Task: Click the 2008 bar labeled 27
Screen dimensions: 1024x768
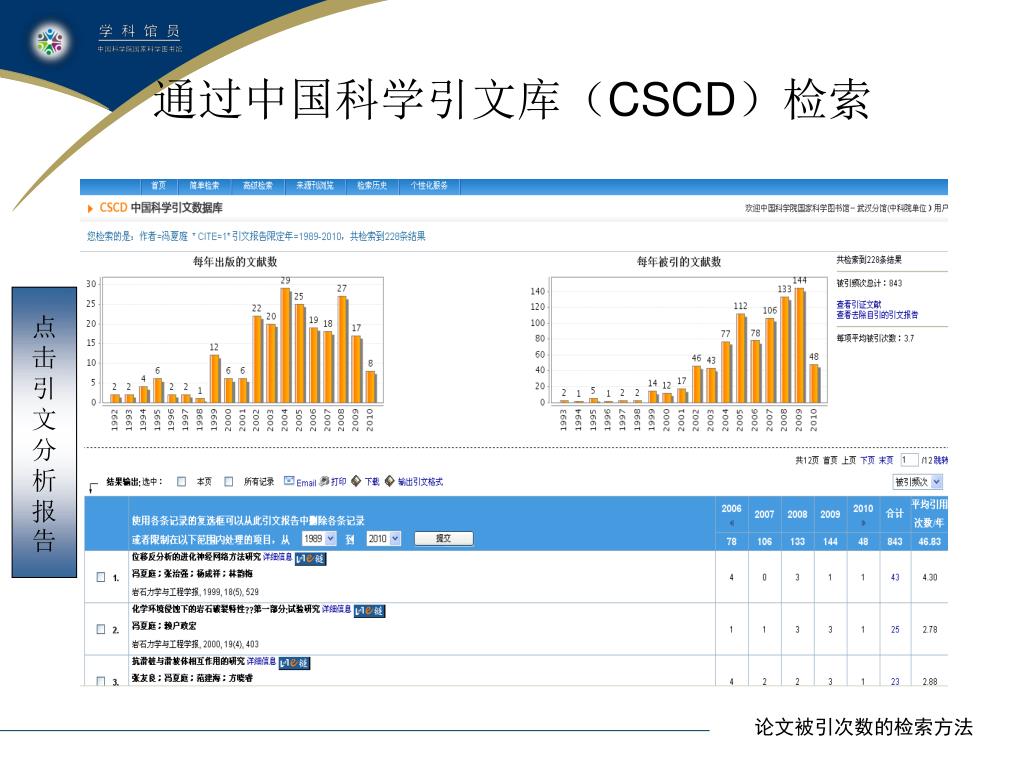Action: [342, 349]
